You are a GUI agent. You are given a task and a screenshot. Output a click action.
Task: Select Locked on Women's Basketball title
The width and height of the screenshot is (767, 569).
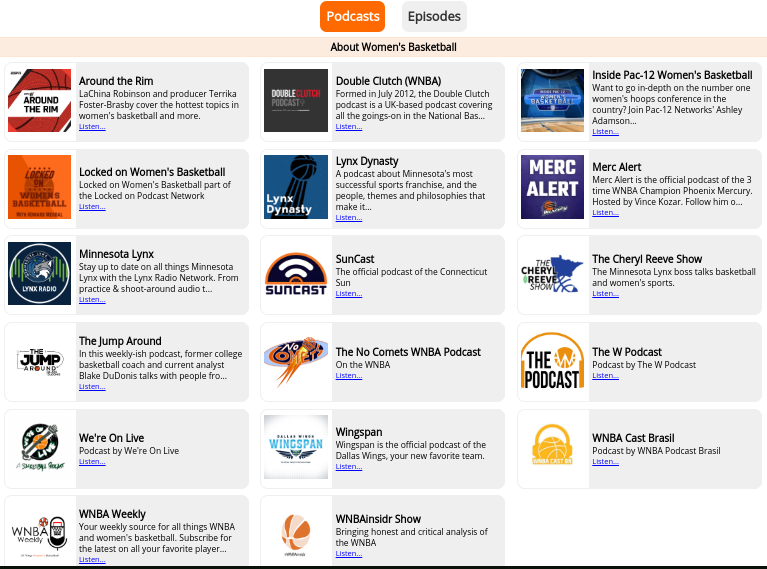pyautogui.click(x=152, y=172)
